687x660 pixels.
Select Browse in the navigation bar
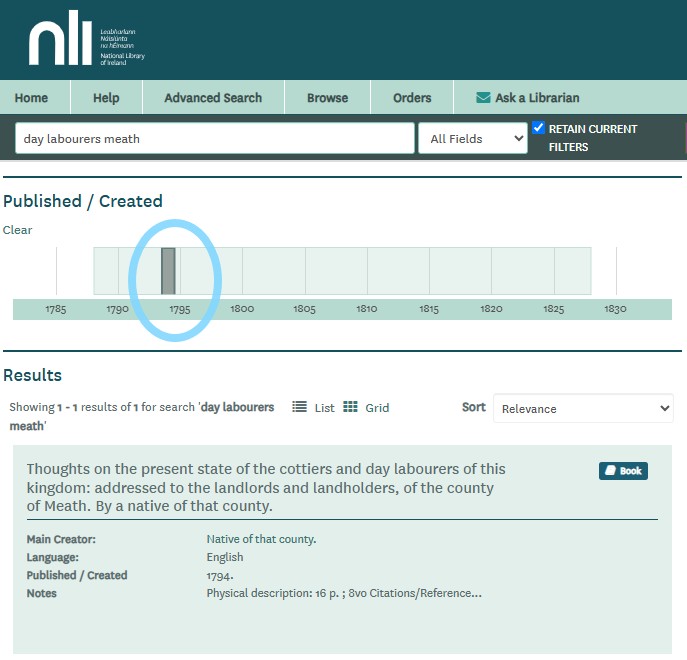pos(327,98)
